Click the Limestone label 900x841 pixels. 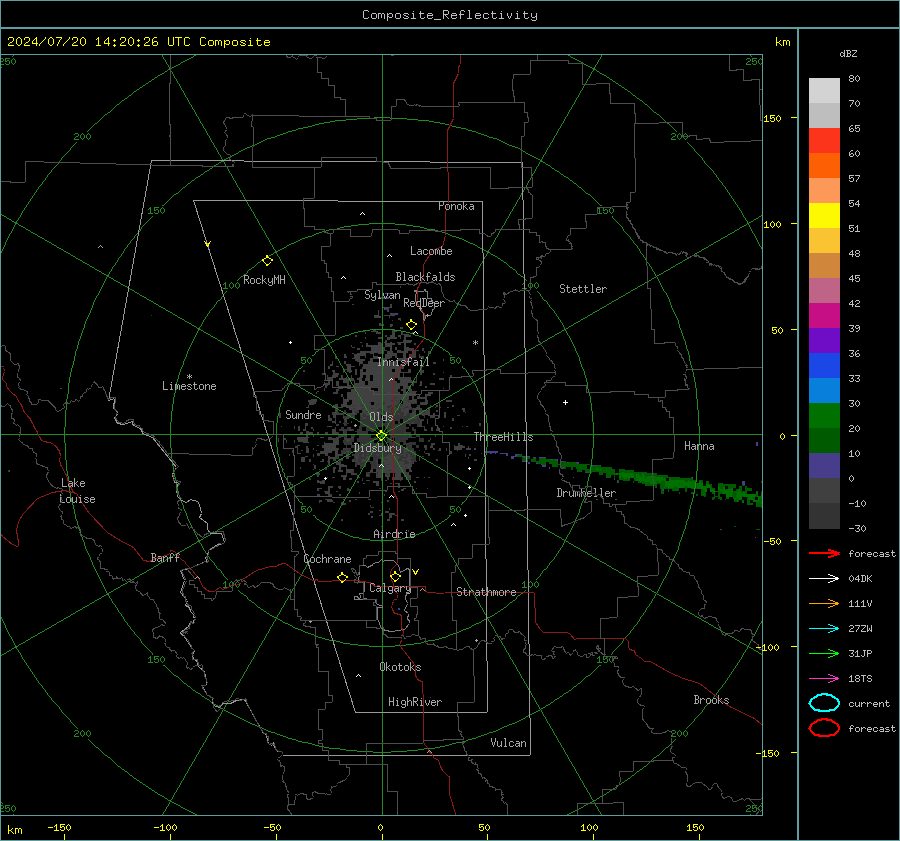tap(189, 386)
